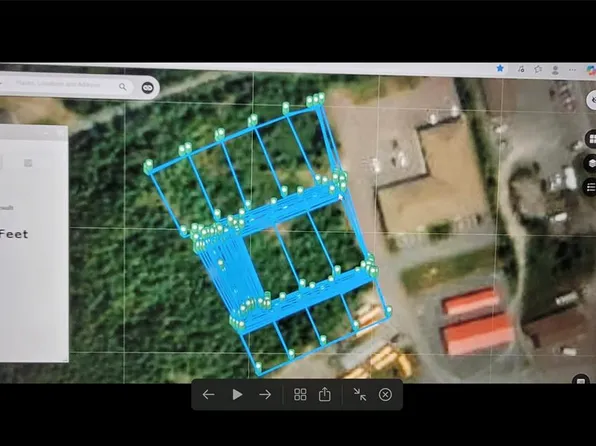Open the layers cube button on the right edge
This screenshot has height=446, width=596.
(591, 163)
